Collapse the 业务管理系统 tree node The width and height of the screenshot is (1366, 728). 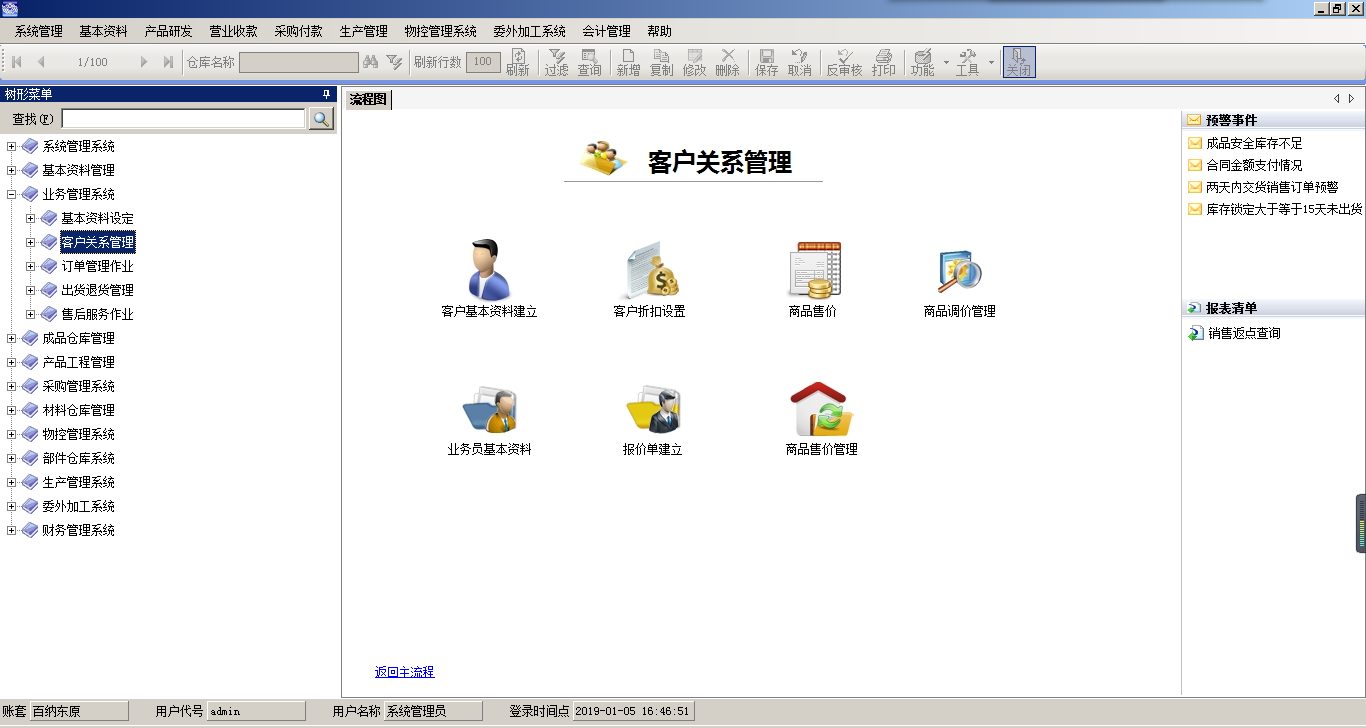point(12,195)
